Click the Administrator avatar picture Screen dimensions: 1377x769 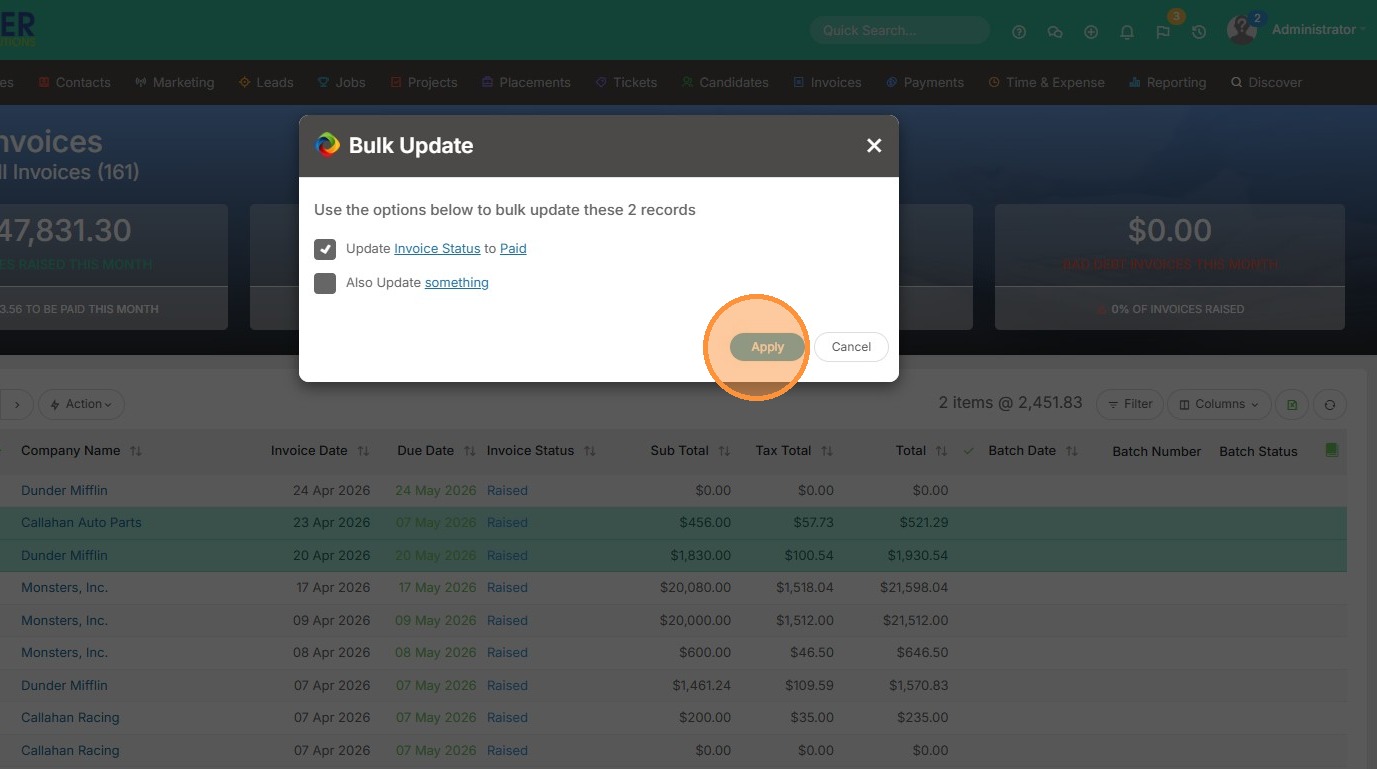pyautogui.click(x=1241, y=30)
